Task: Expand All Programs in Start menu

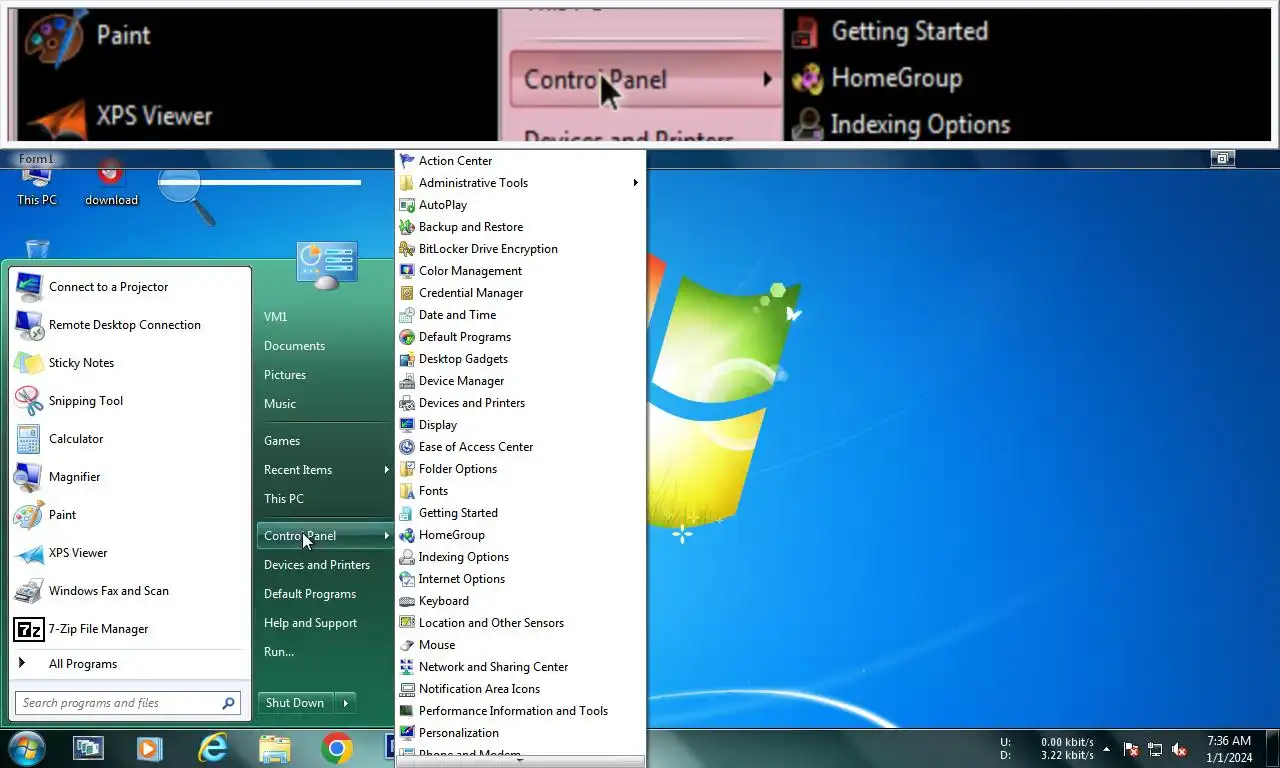Action: click(x=130, y=664)
